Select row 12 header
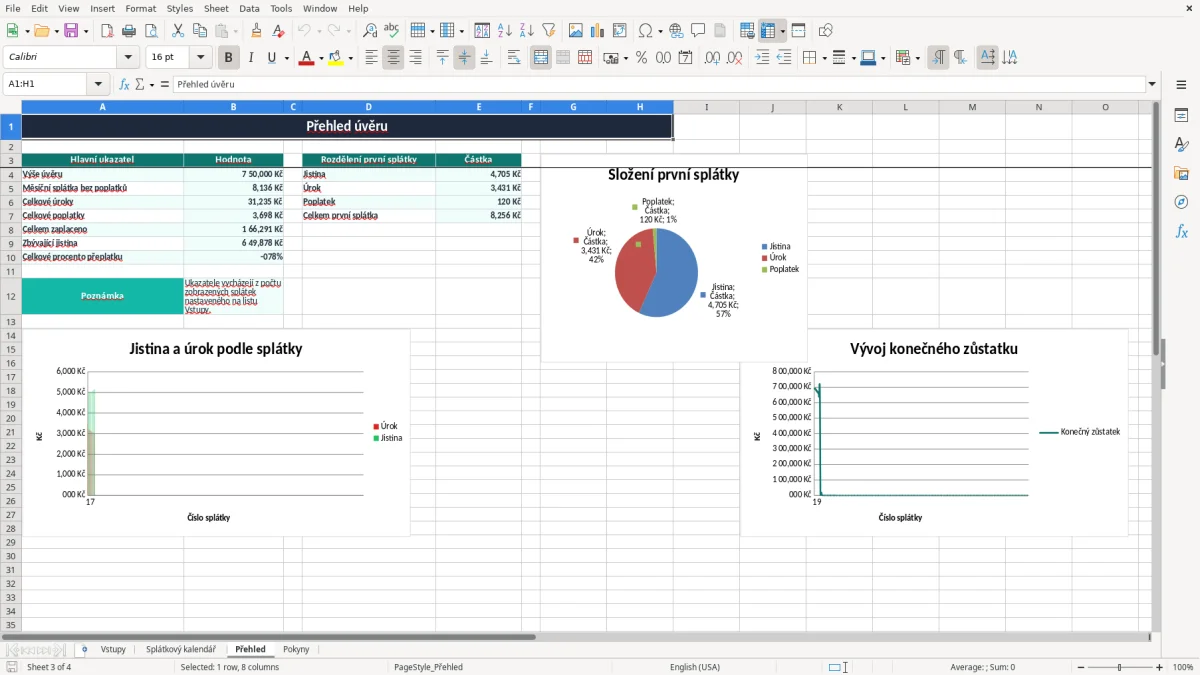Image resolution: width=1200 pixels, height=675 pixels. point(11,296)
